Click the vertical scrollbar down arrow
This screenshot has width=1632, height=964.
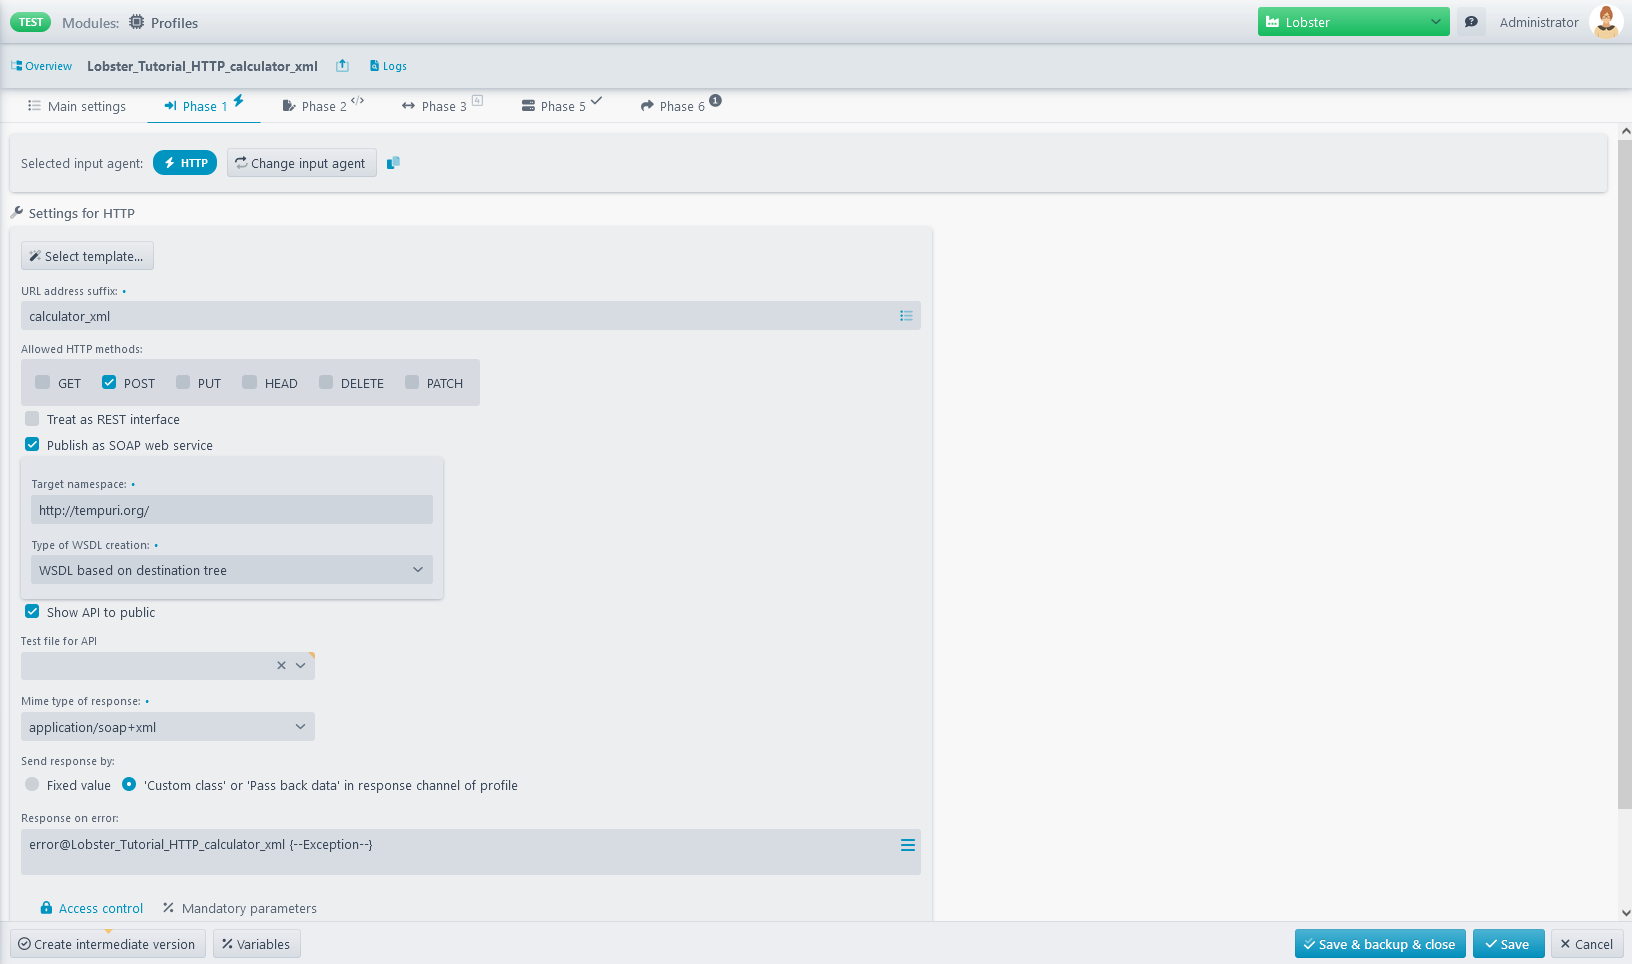click(x=1625, y=913)
